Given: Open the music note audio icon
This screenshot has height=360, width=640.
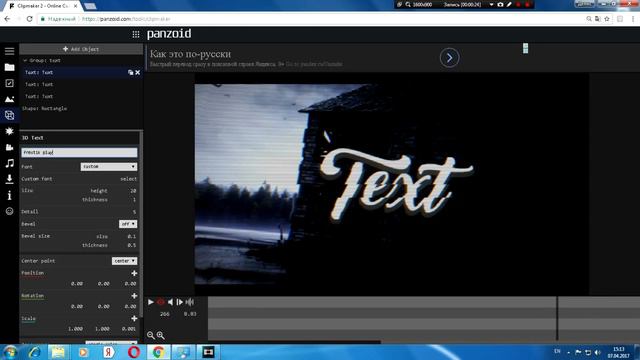Looking at the screenshot, I should tap(9, 163).
